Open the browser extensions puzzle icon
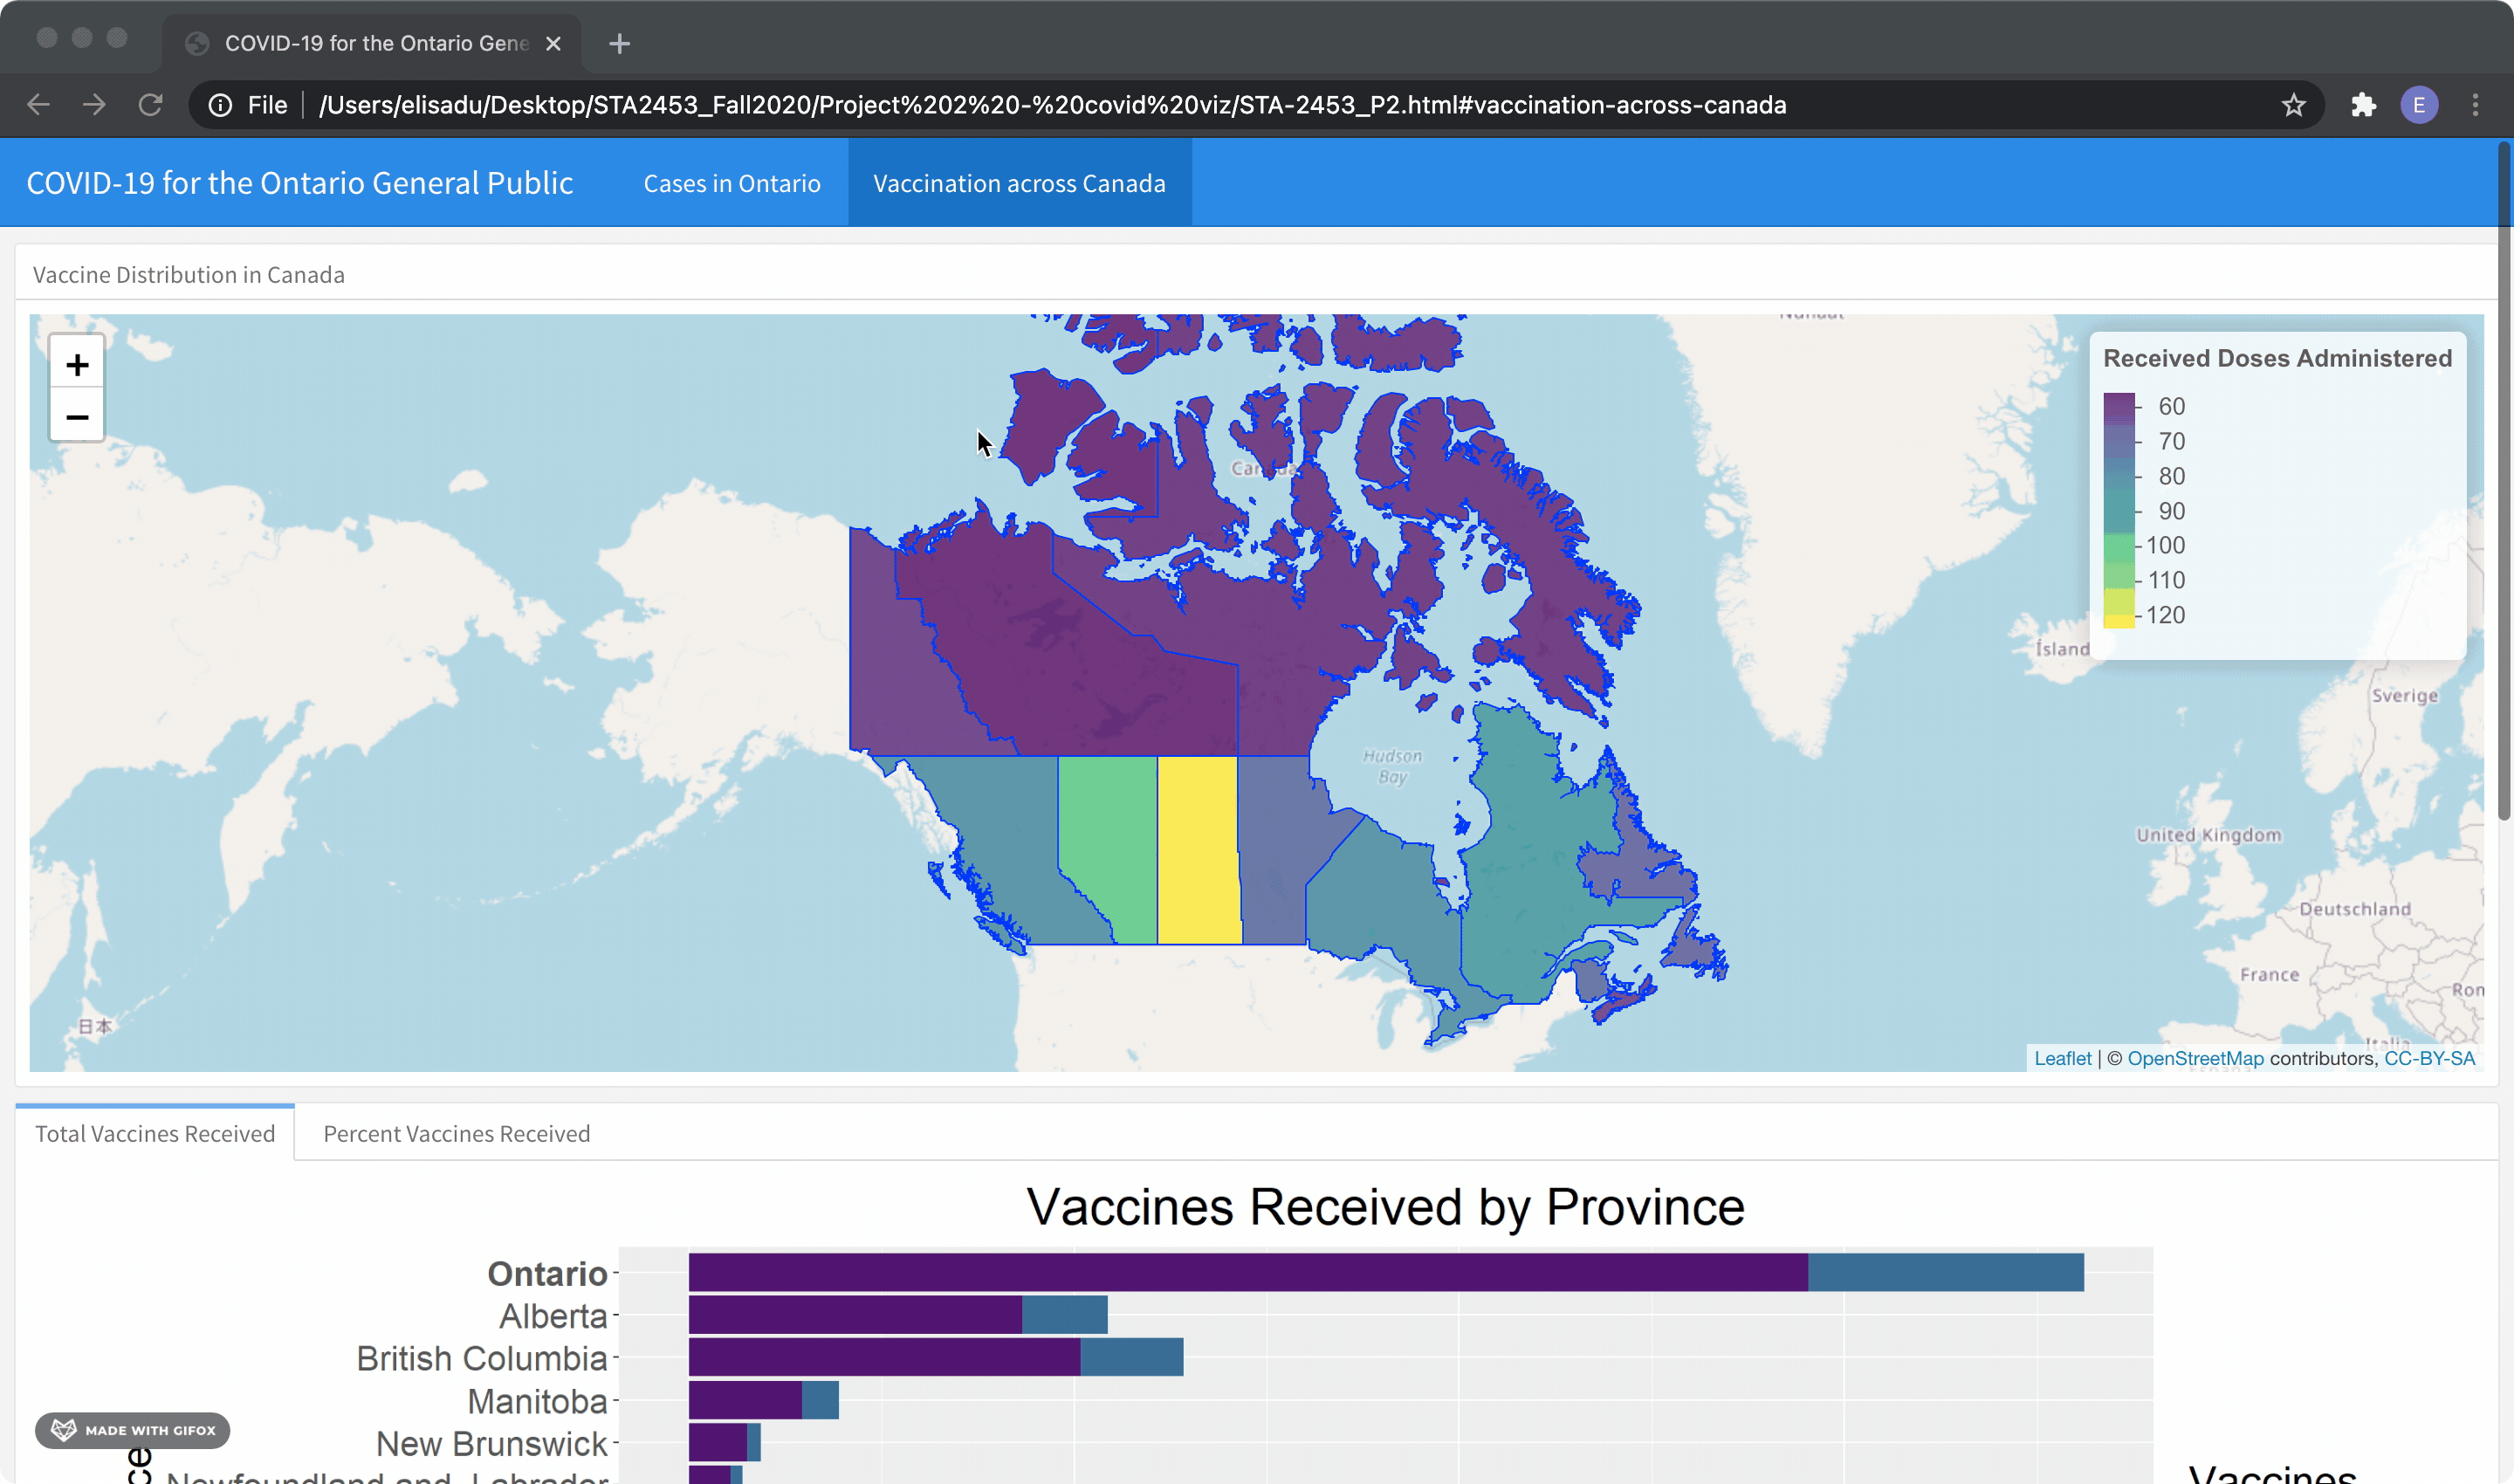Viewport: 2514px width, 1484px height. coord(2363,105)
